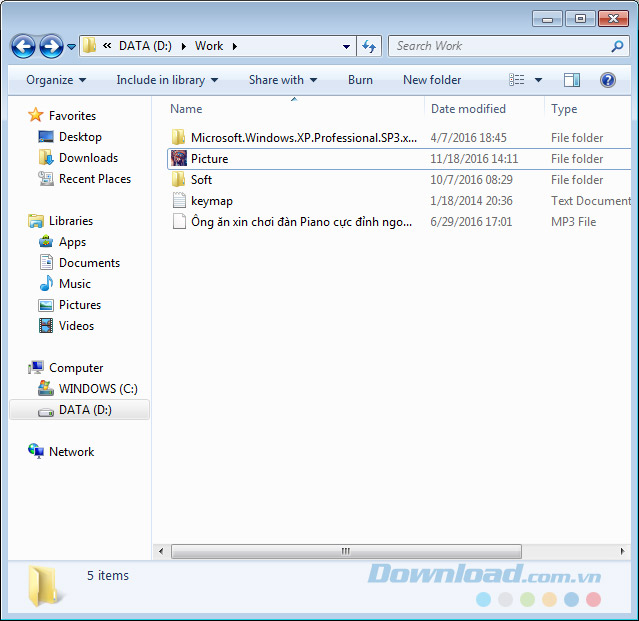Click the search magnifier icon
This screenshot has width=639, height=621.
[617, 46]
